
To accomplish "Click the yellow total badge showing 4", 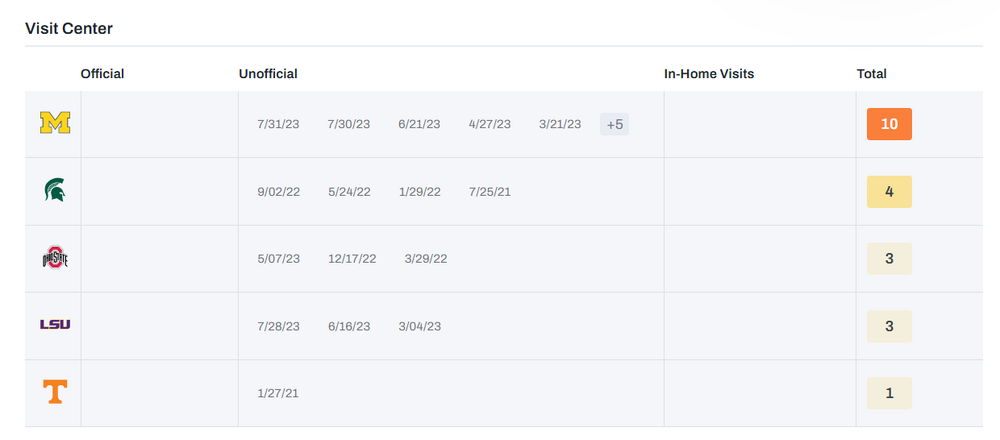I will [889, 191].
